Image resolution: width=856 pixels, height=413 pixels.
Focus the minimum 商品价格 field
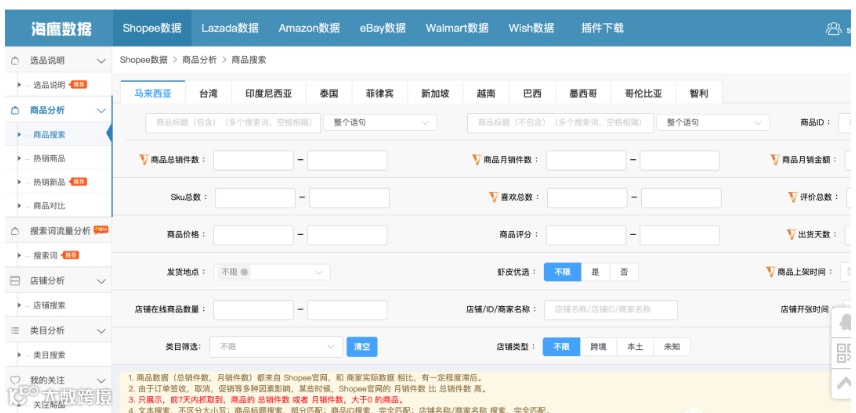coord(253,235)
